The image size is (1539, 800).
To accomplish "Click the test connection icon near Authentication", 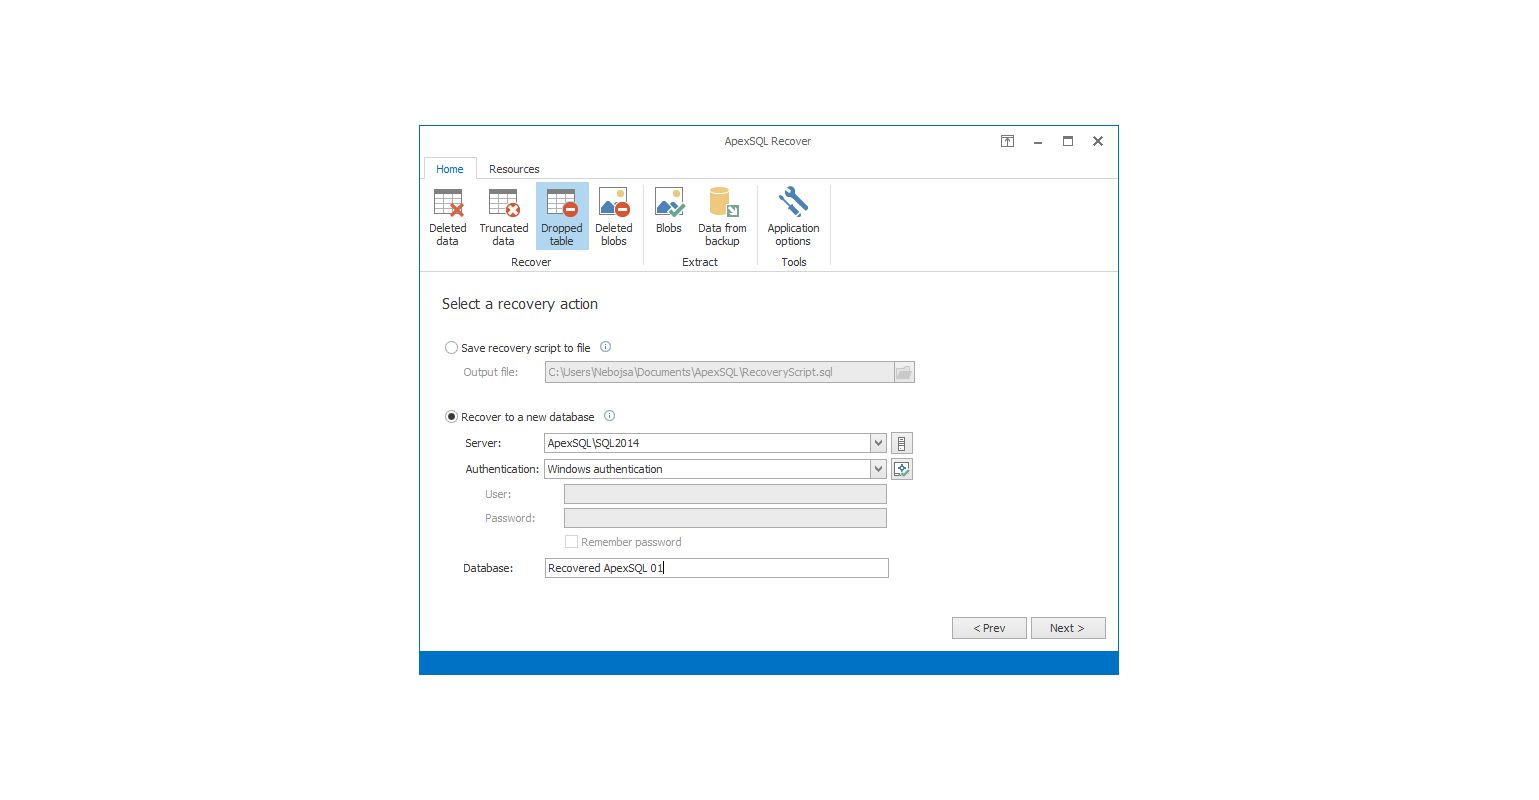I will click(901, 468).
